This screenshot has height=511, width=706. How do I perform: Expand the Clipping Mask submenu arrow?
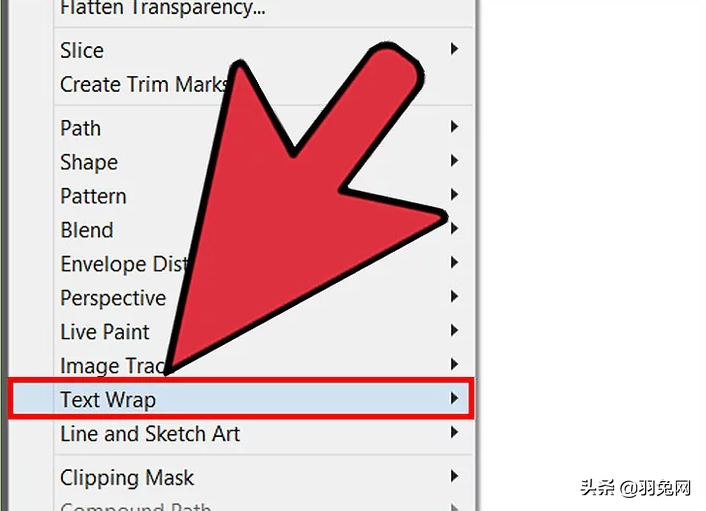pyautogui.click(x=454, y=476)
